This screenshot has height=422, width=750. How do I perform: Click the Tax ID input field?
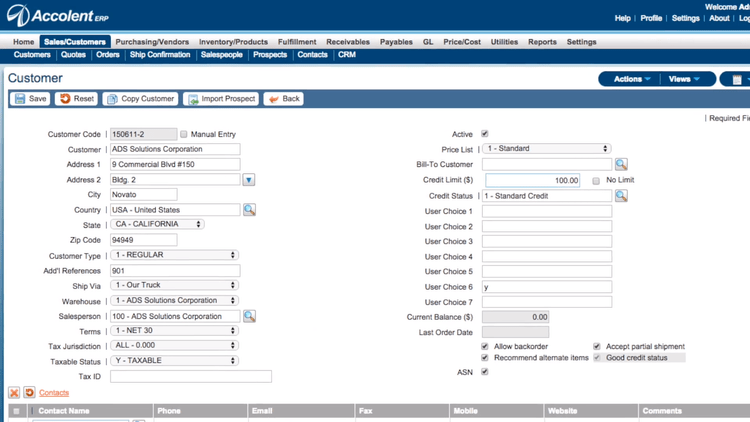191,376
